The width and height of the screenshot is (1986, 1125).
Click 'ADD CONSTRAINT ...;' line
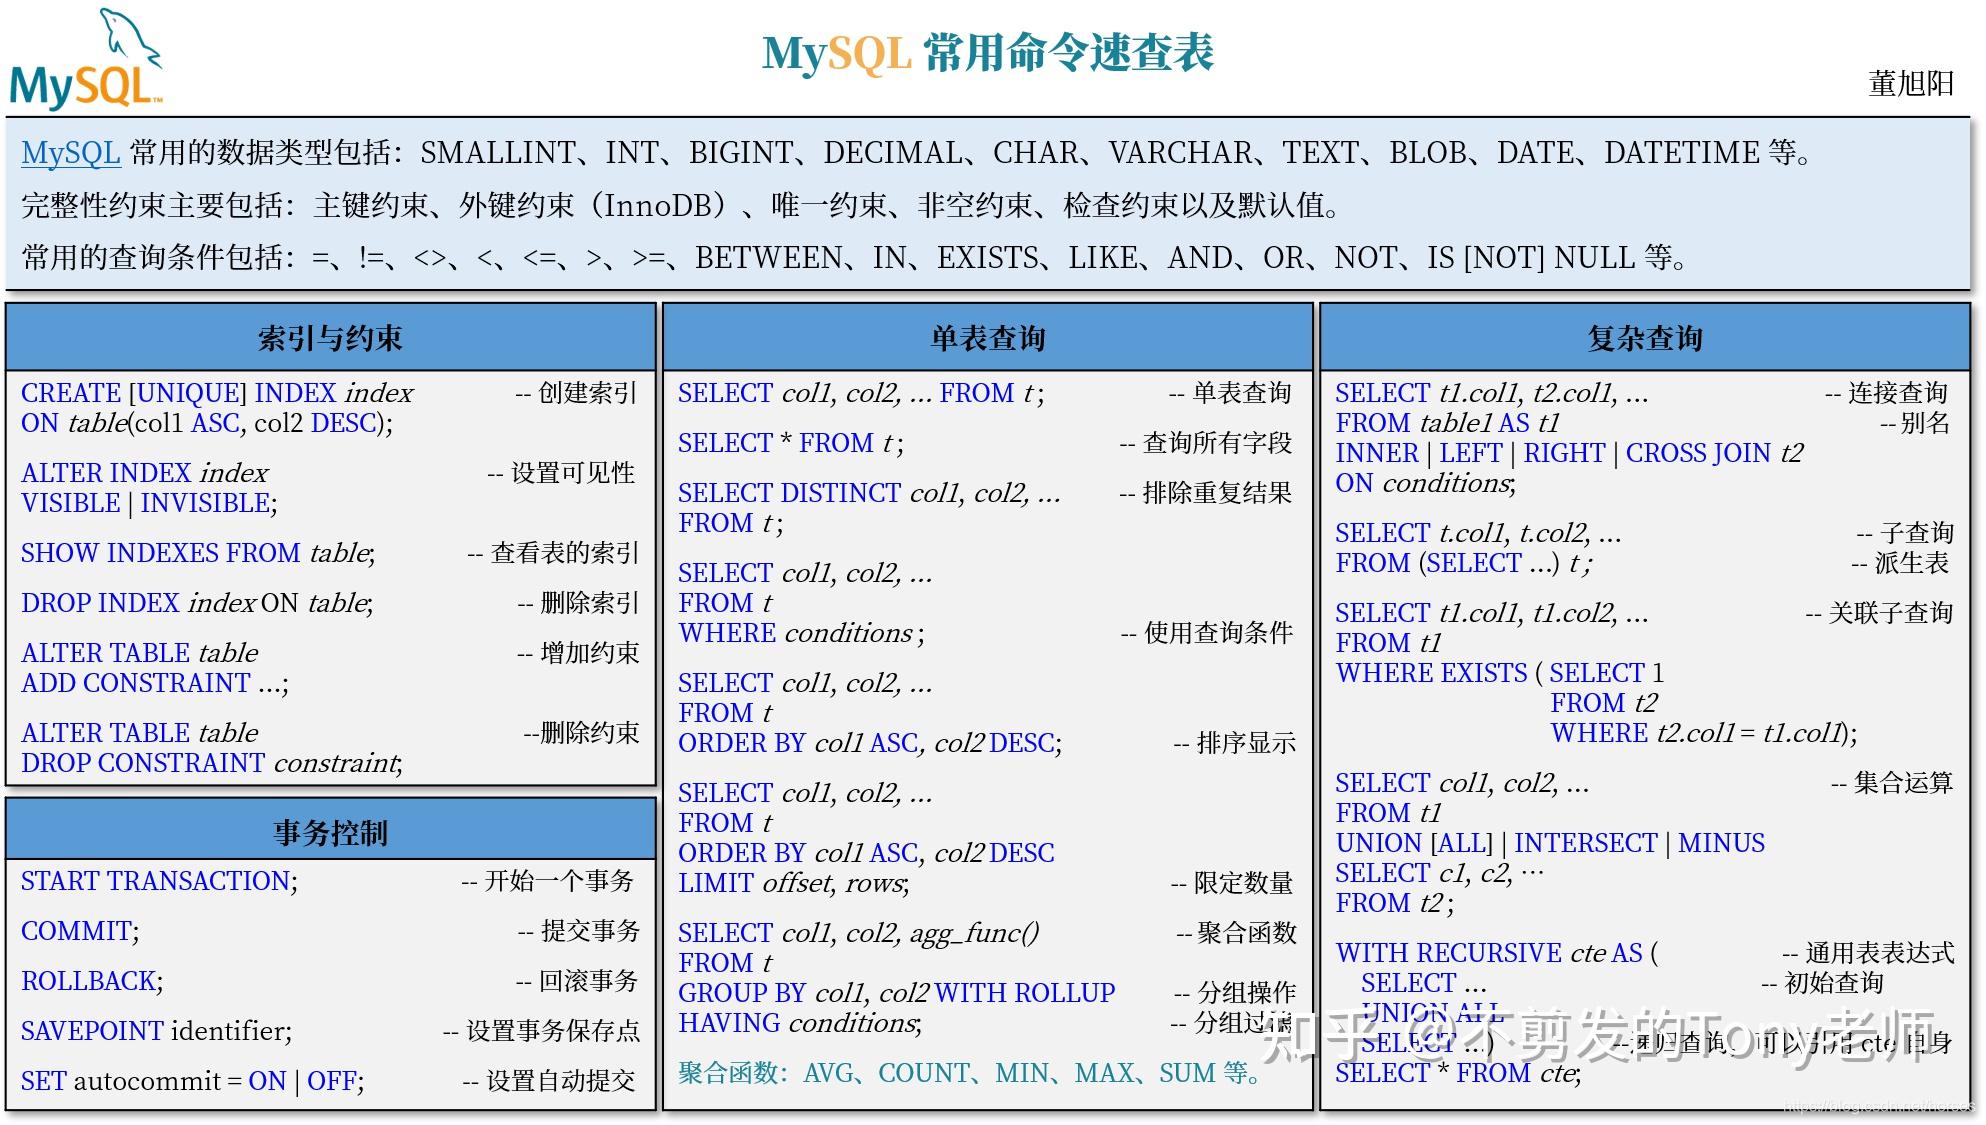(155, 683)
